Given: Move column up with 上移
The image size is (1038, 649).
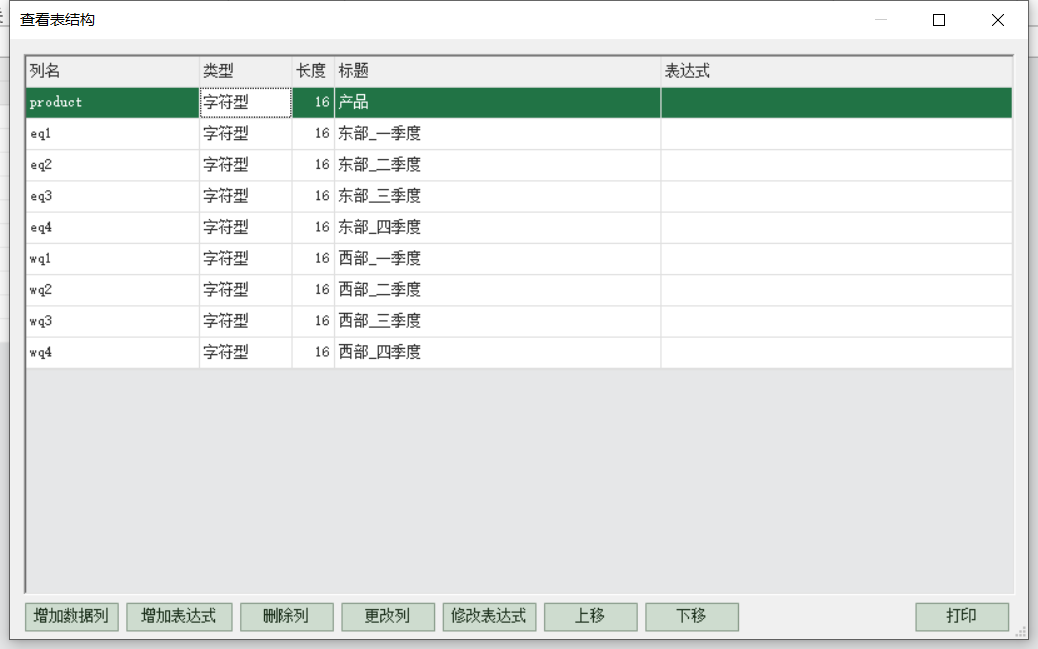Looking at the screenshot, I should click(x=590, y=617).
